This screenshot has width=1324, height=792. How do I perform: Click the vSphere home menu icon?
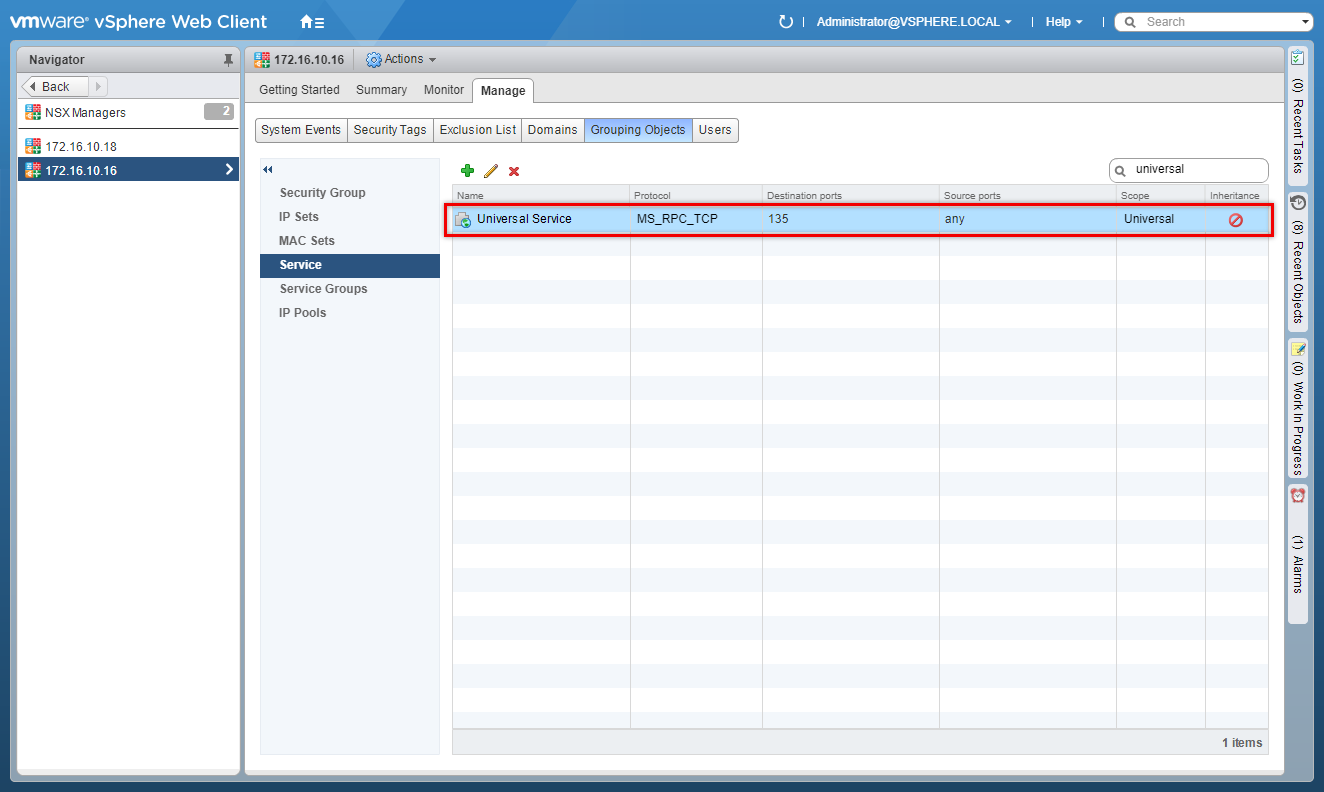click(312, 22)
